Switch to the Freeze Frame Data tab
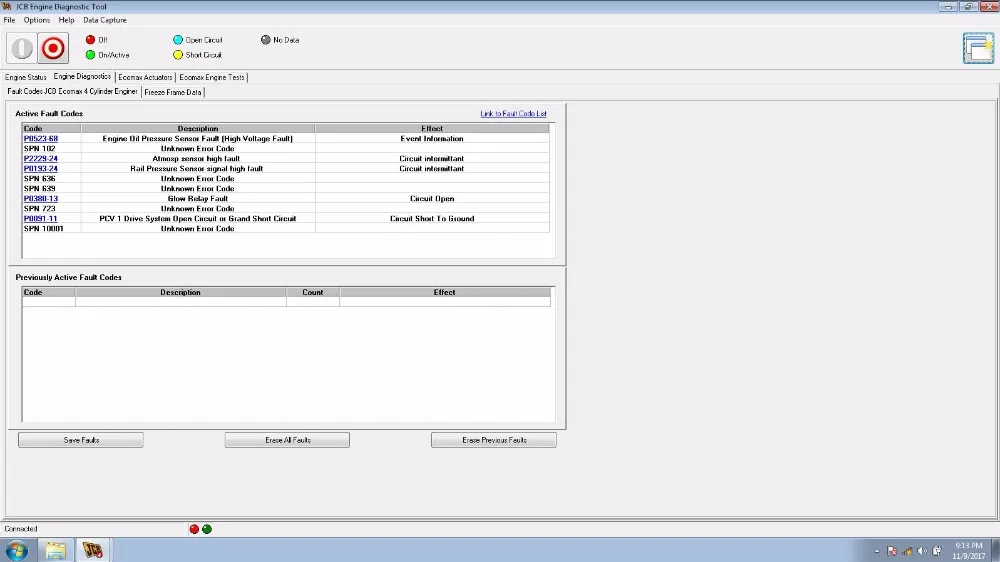The image size is (1000, 562). (173, 92)
